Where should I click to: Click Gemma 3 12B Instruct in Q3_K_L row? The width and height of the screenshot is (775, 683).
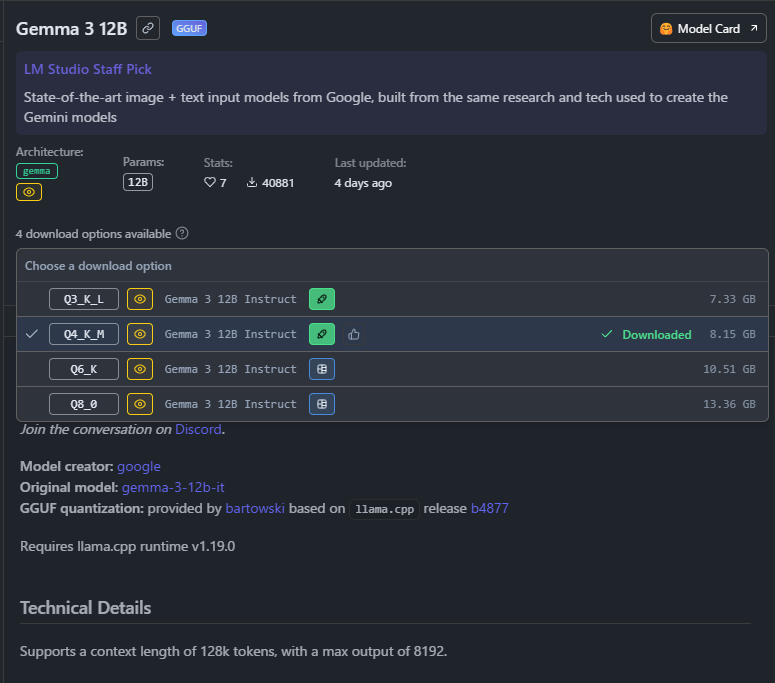point(230,299)
